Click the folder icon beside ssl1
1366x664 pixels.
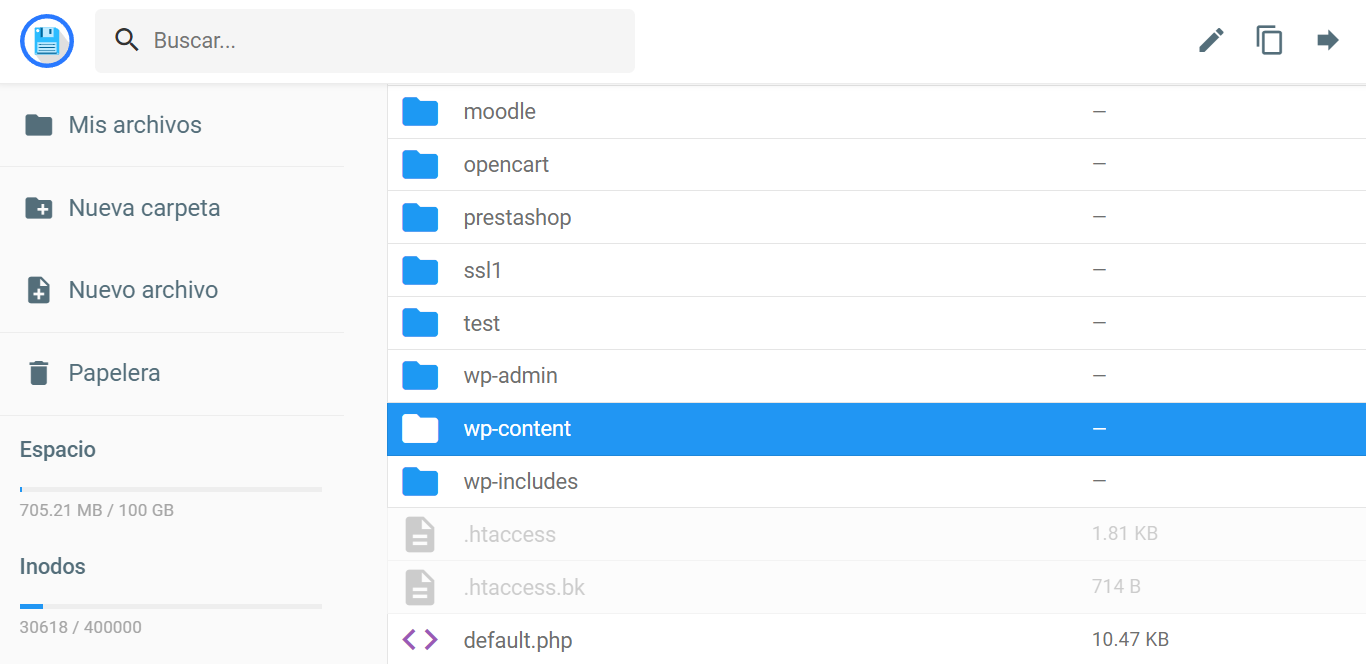420,270
